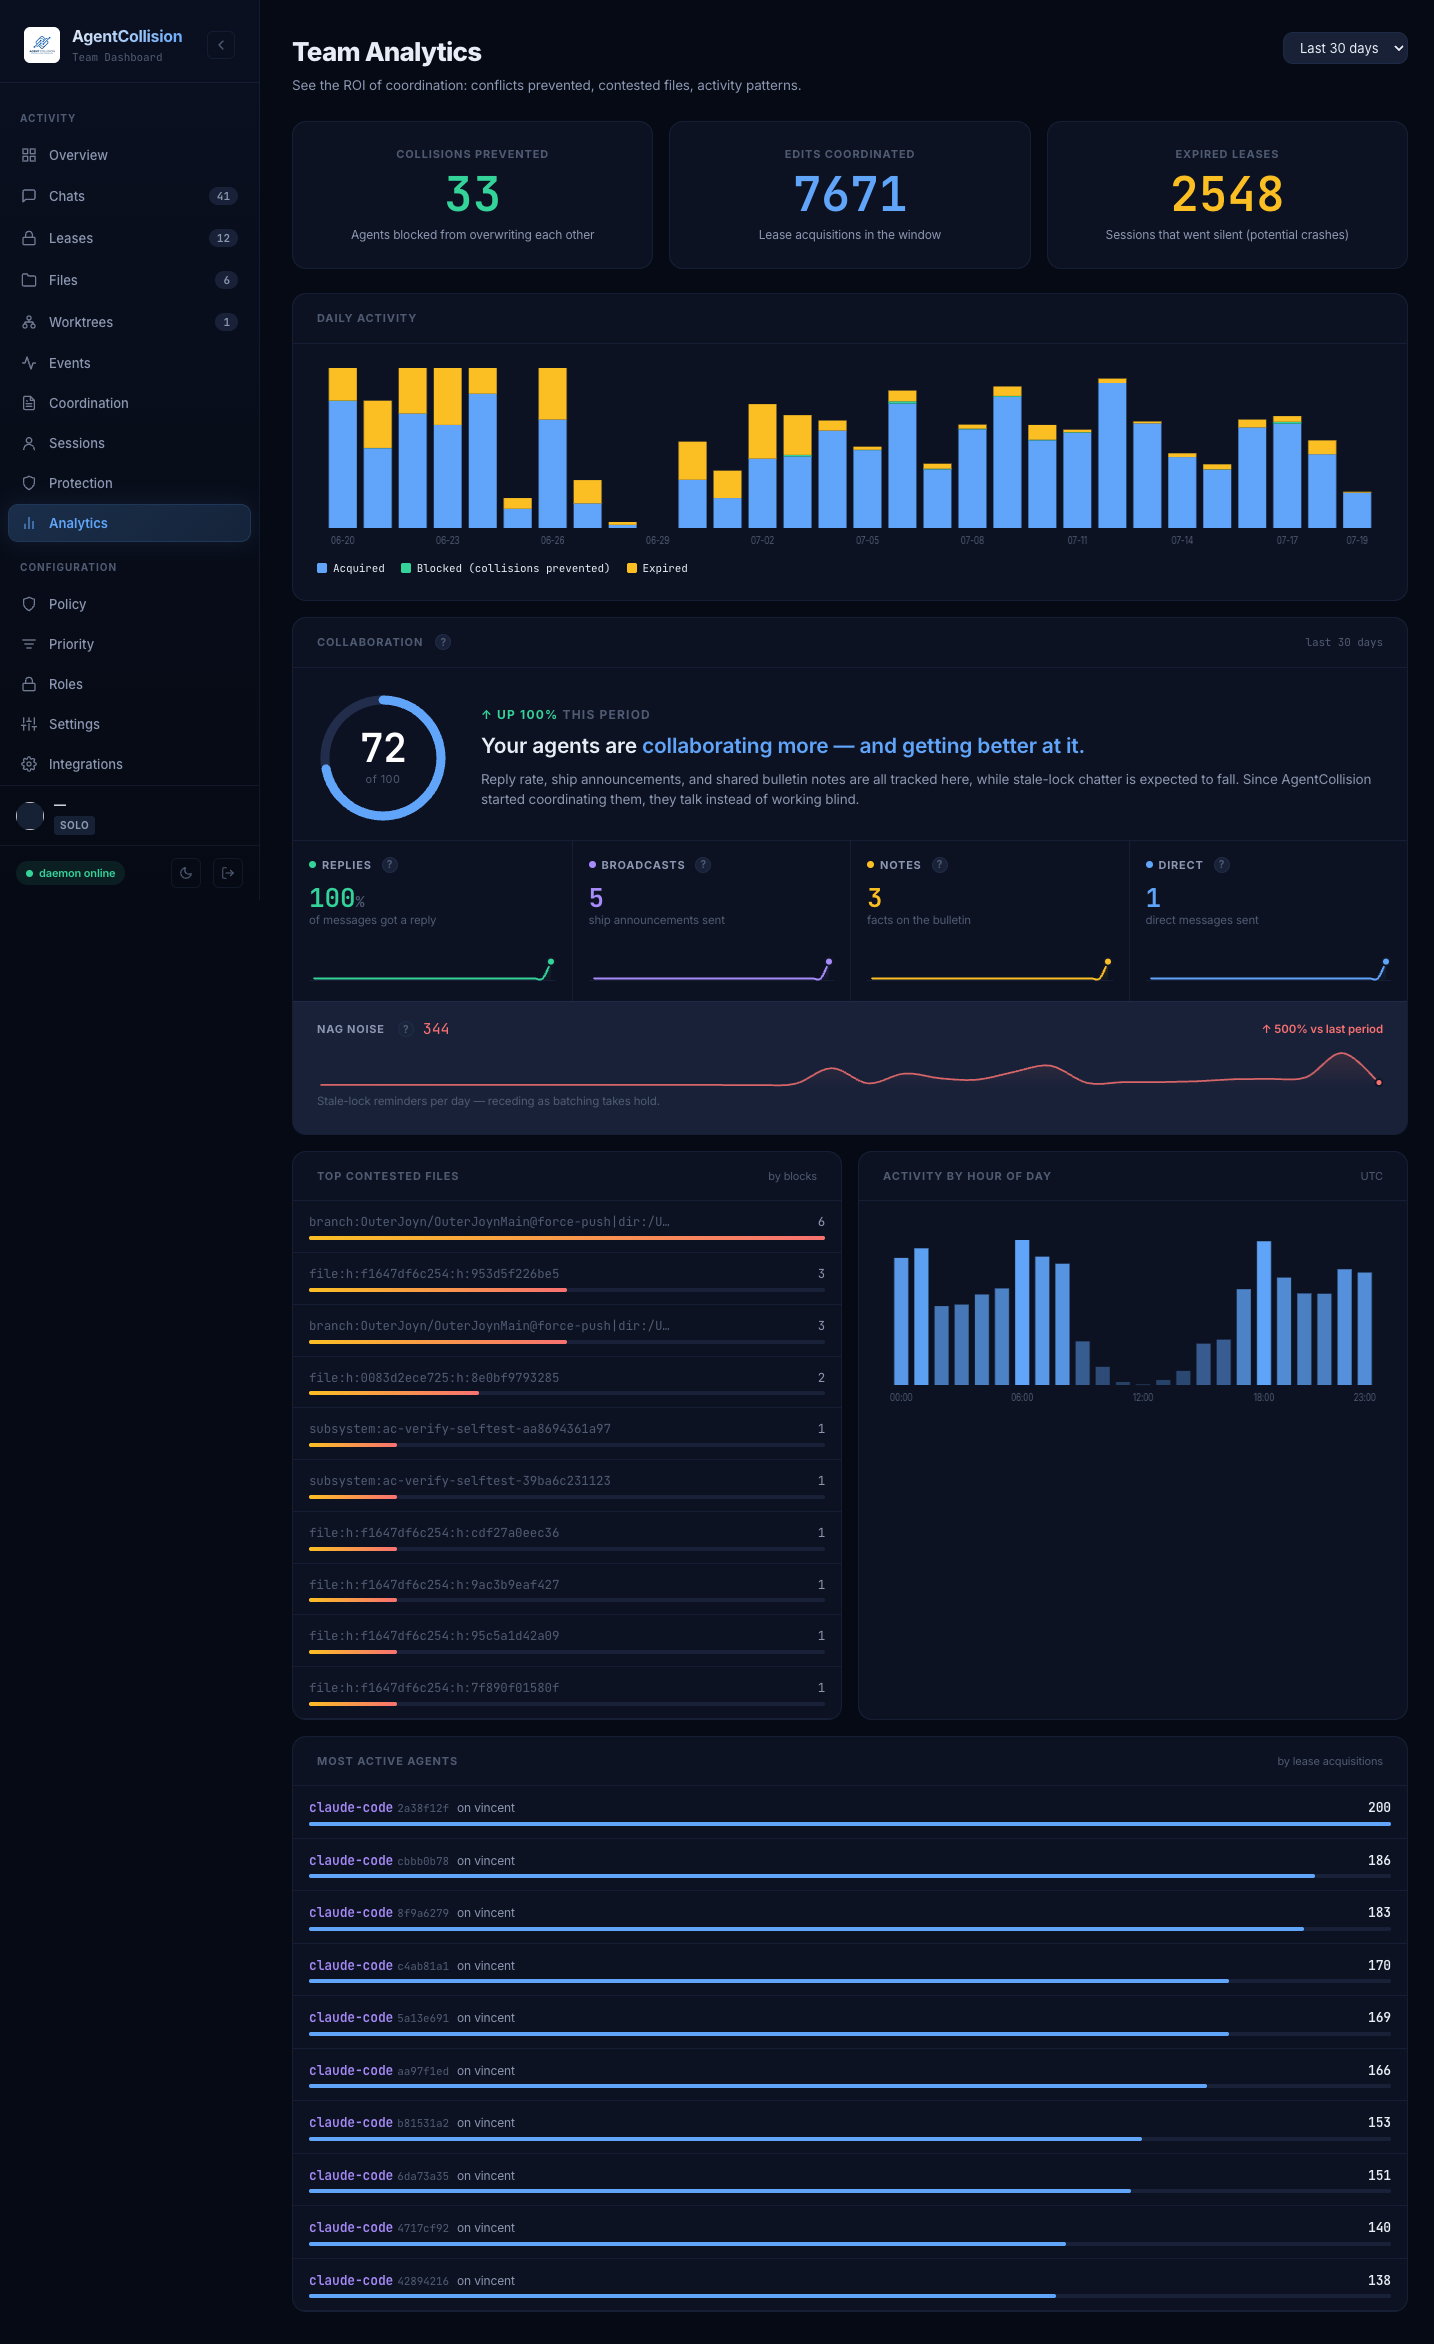
Task: Select file:h:0083d2ece725:h:8e0bf9793285 row
Action: (x=567, y=1382)
